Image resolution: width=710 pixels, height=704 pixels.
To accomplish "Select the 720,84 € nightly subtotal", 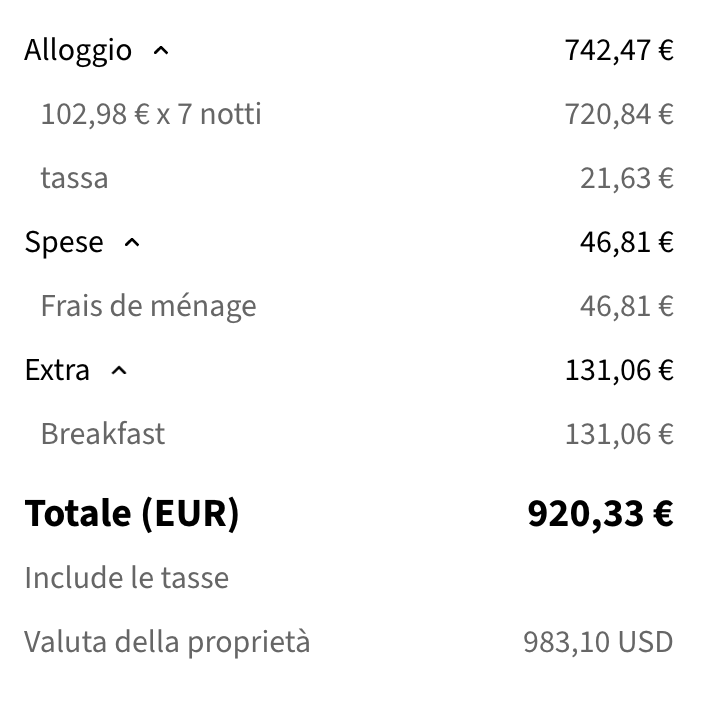I will coord(618,114).
